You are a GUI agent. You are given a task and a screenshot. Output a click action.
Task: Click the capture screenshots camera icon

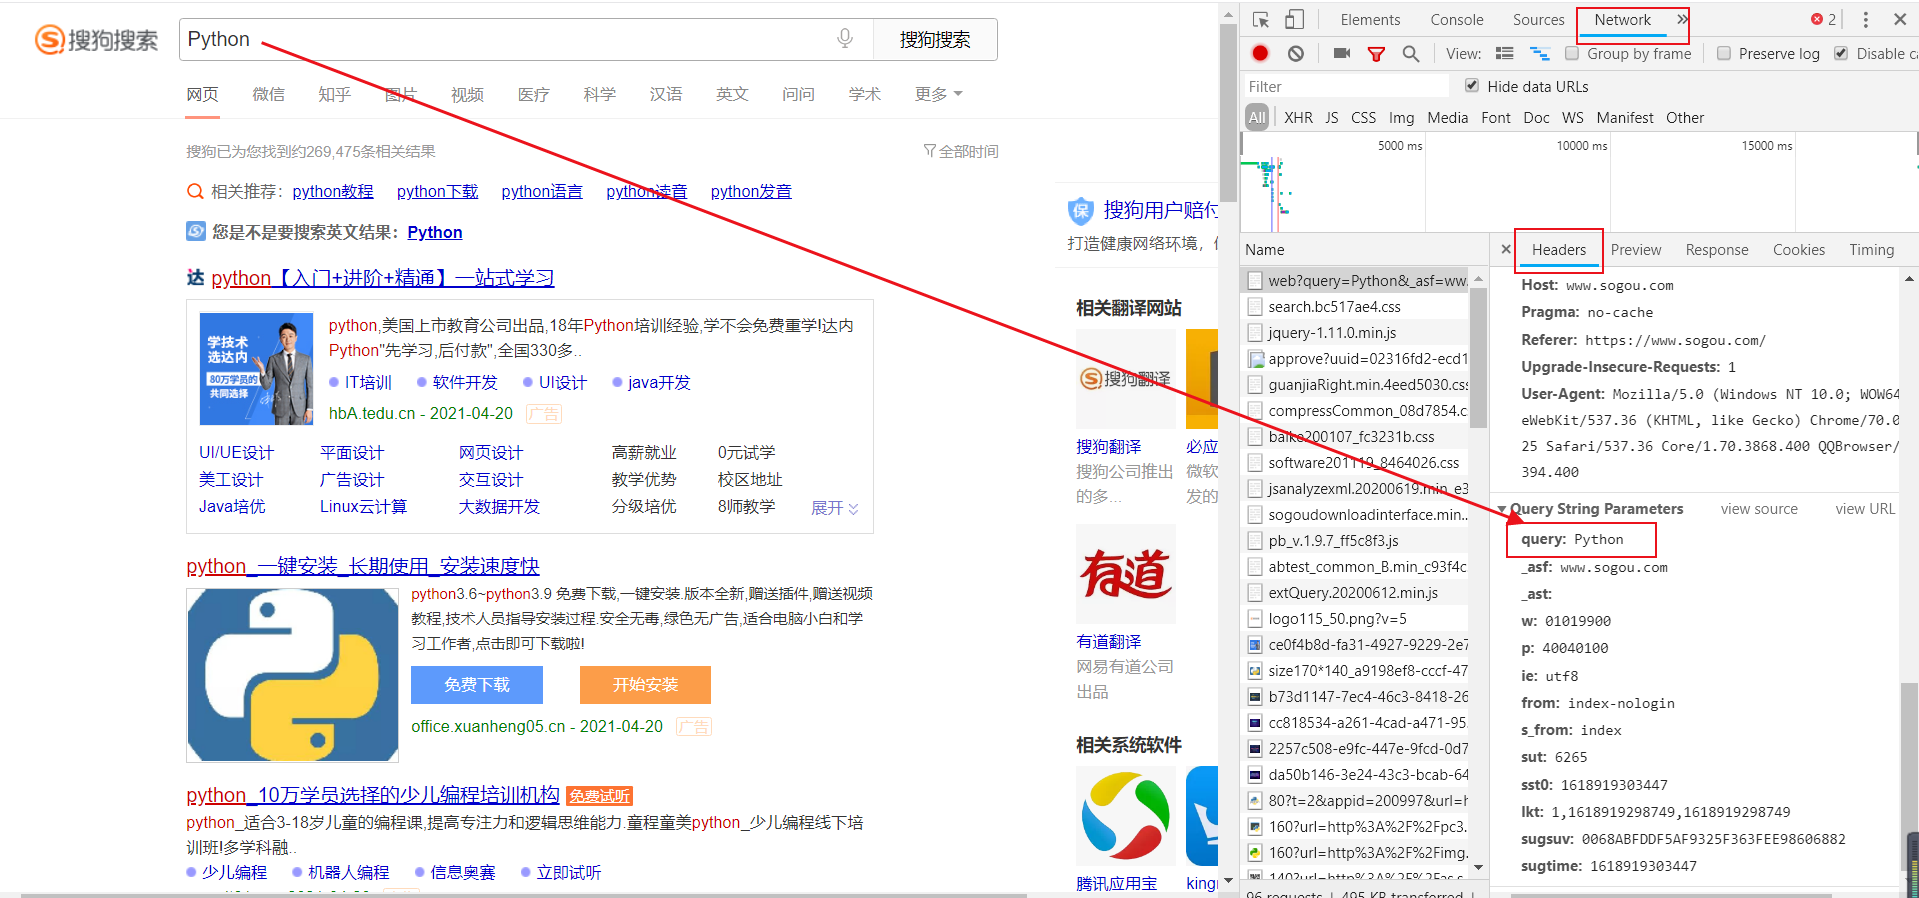pos(1342,53)
